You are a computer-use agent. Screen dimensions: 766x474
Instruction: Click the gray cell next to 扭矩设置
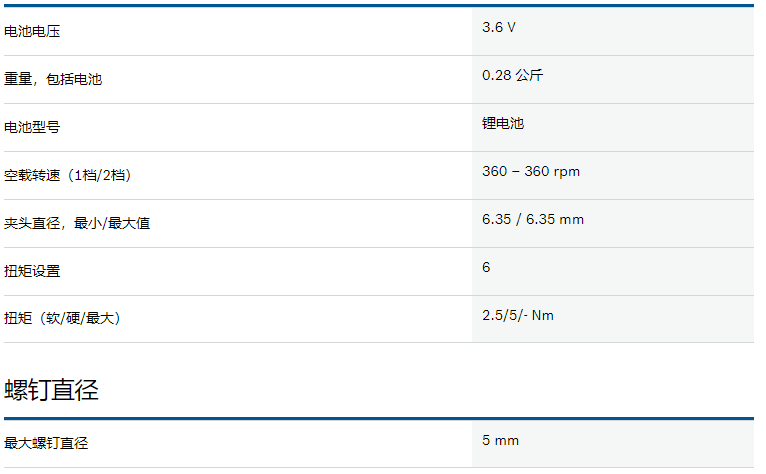click(x=613, y=272)
